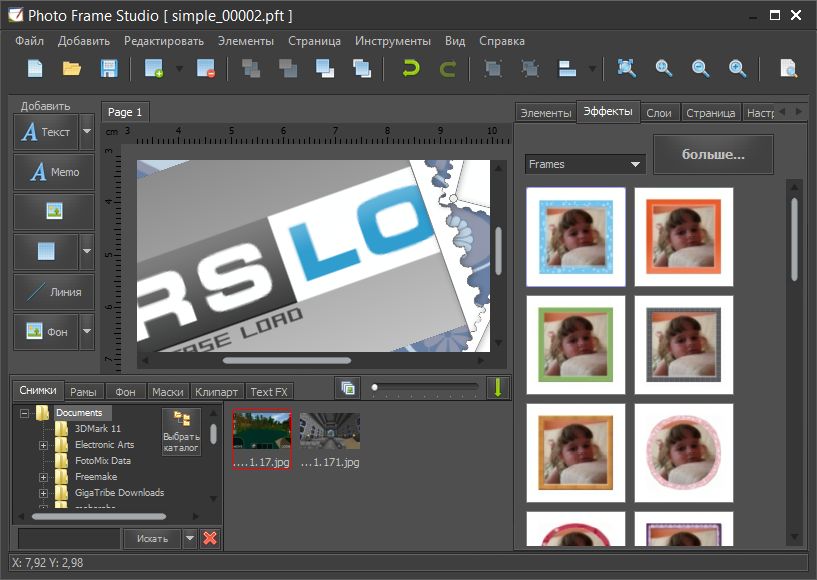Screen dimensions: 817x580
Task: Click the New document icon
Action: [x=35, y=69]
